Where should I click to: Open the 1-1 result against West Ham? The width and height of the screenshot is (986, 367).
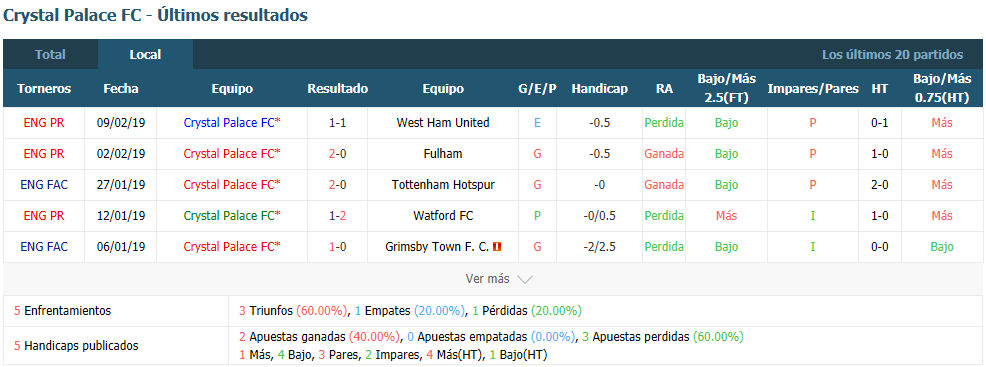(337, 123)
